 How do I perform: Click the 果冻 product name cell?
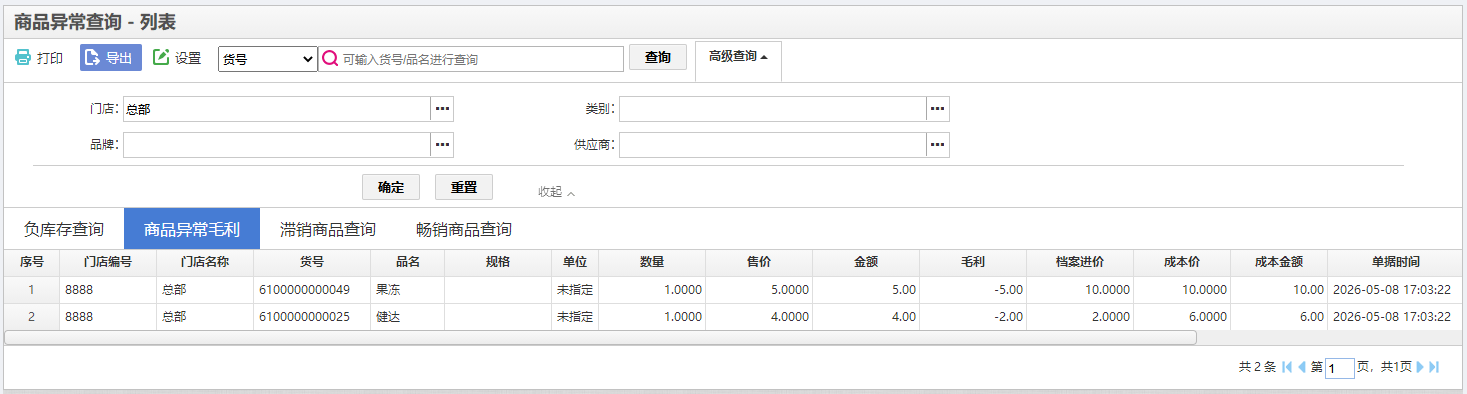pyautogui.click(x=407, y=290)
